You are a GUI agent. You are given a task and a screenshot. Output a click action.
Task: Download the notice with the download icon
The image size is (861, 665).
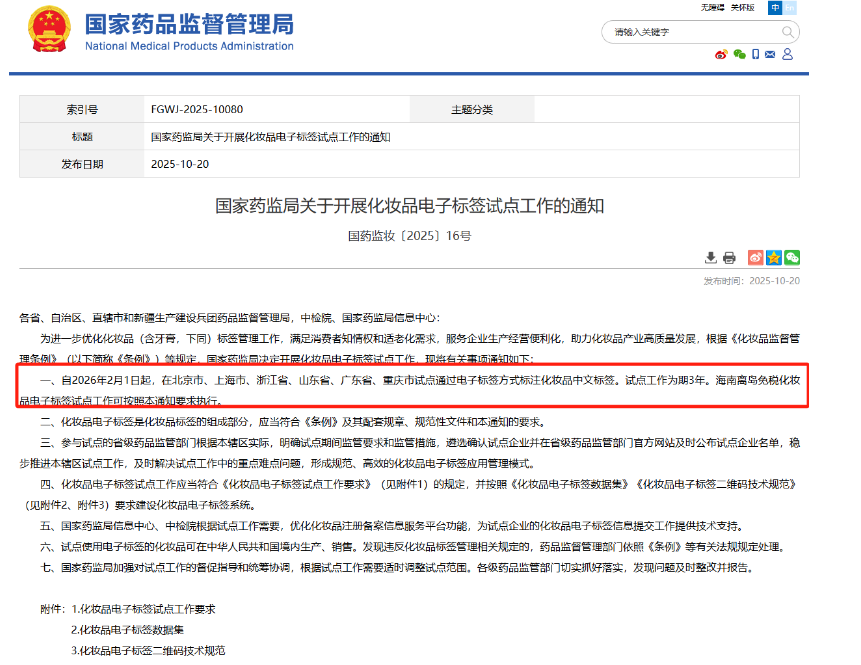pos(710,258)
